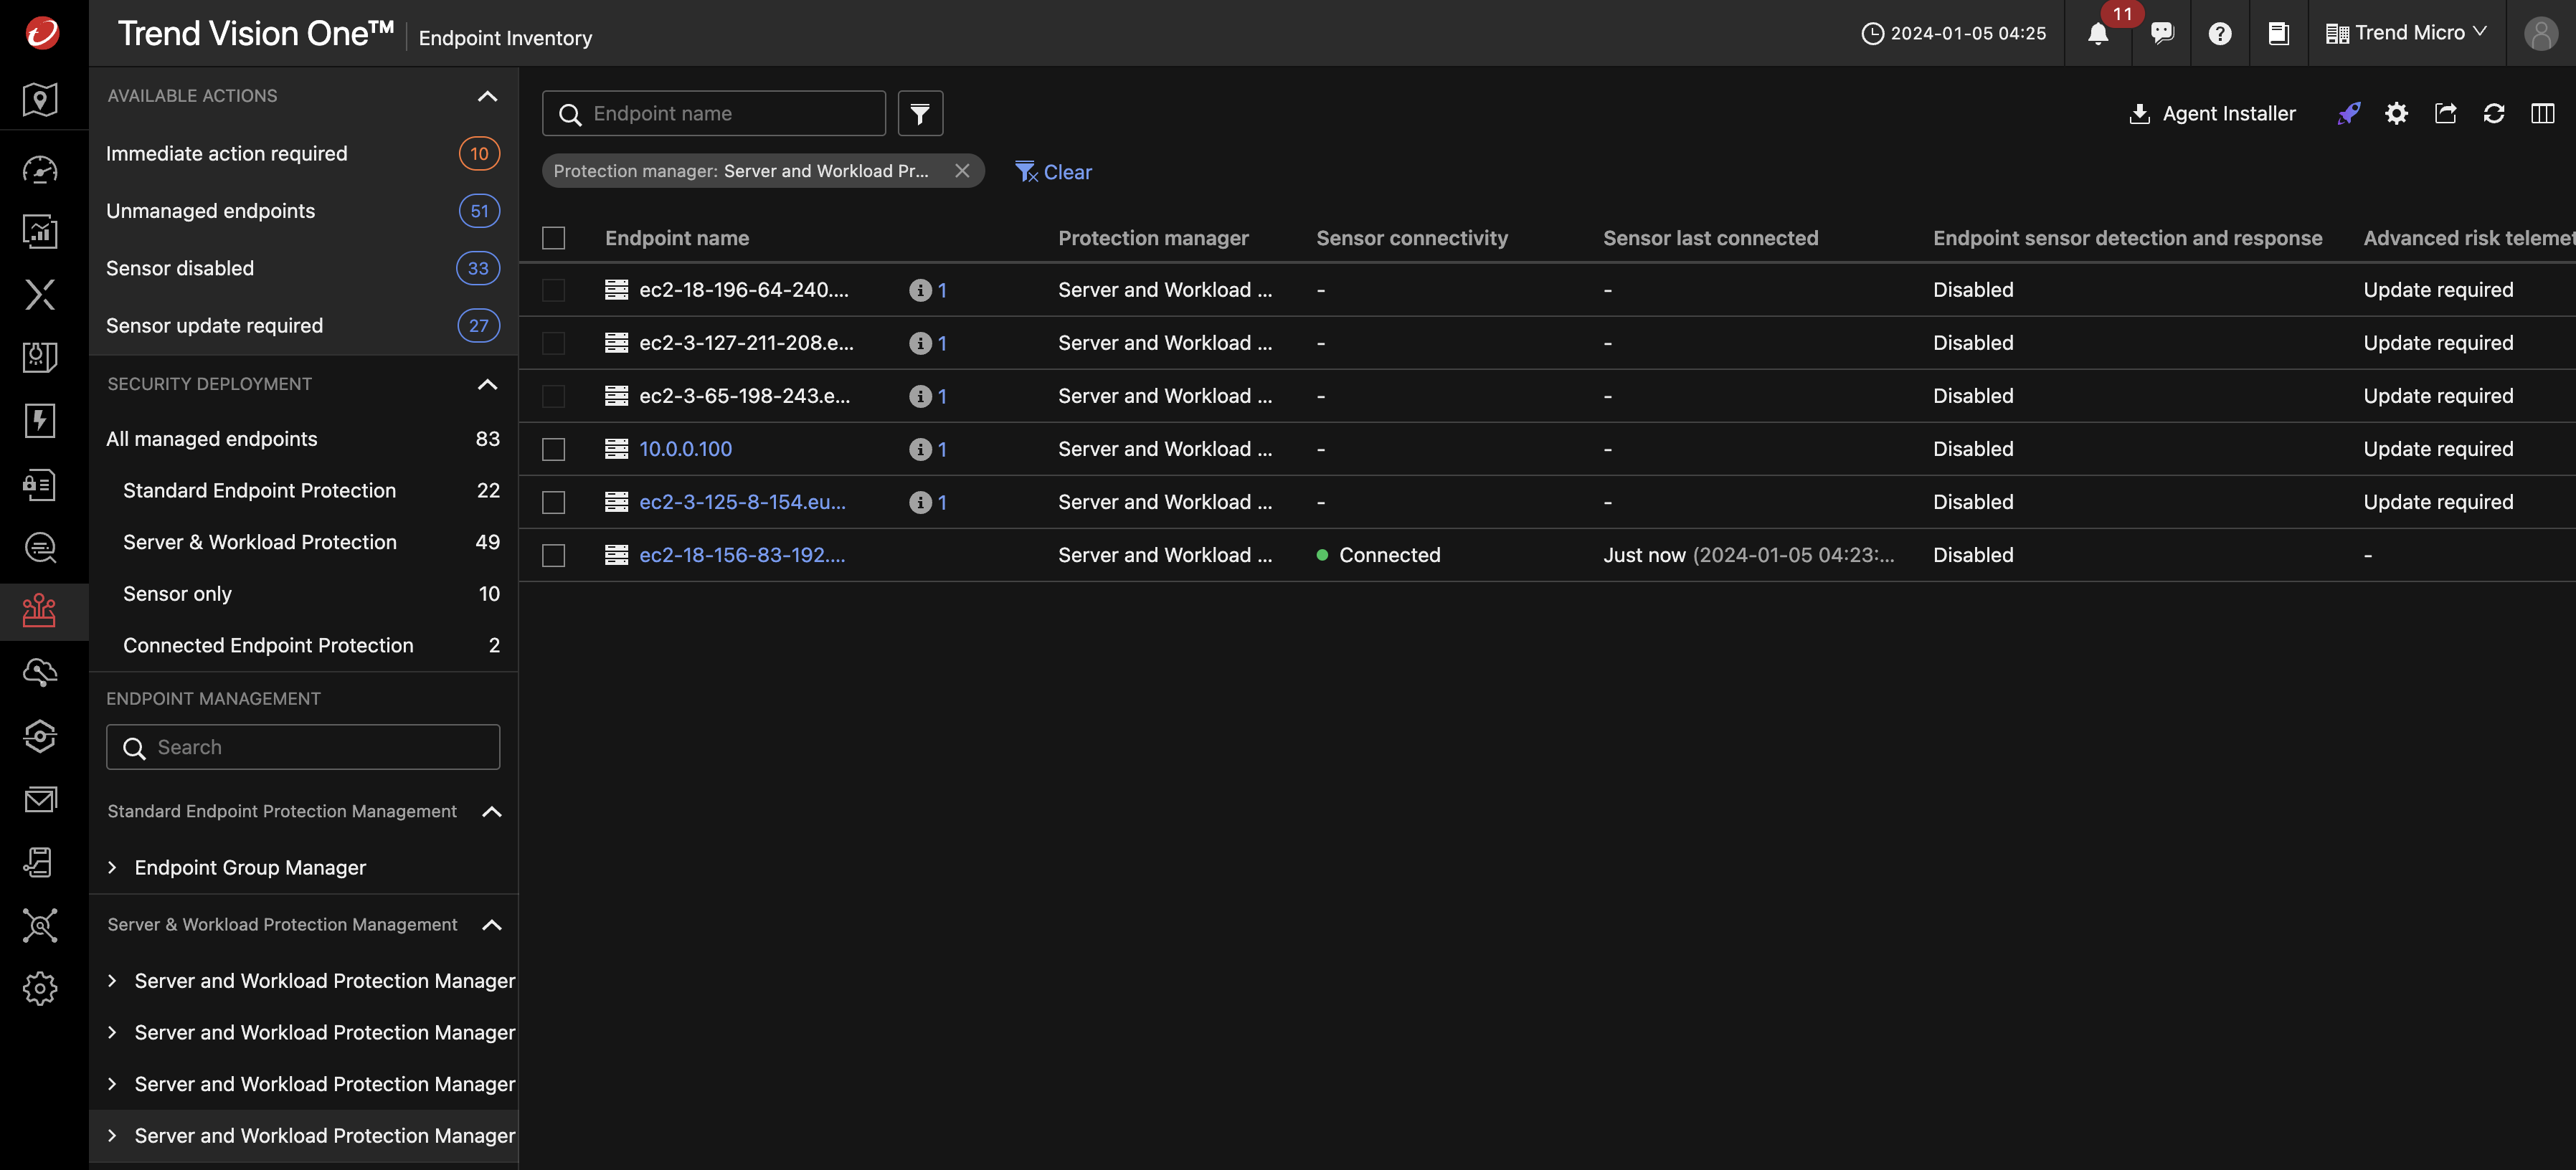Open the identity lock sidebar icon

coord(40,484)
